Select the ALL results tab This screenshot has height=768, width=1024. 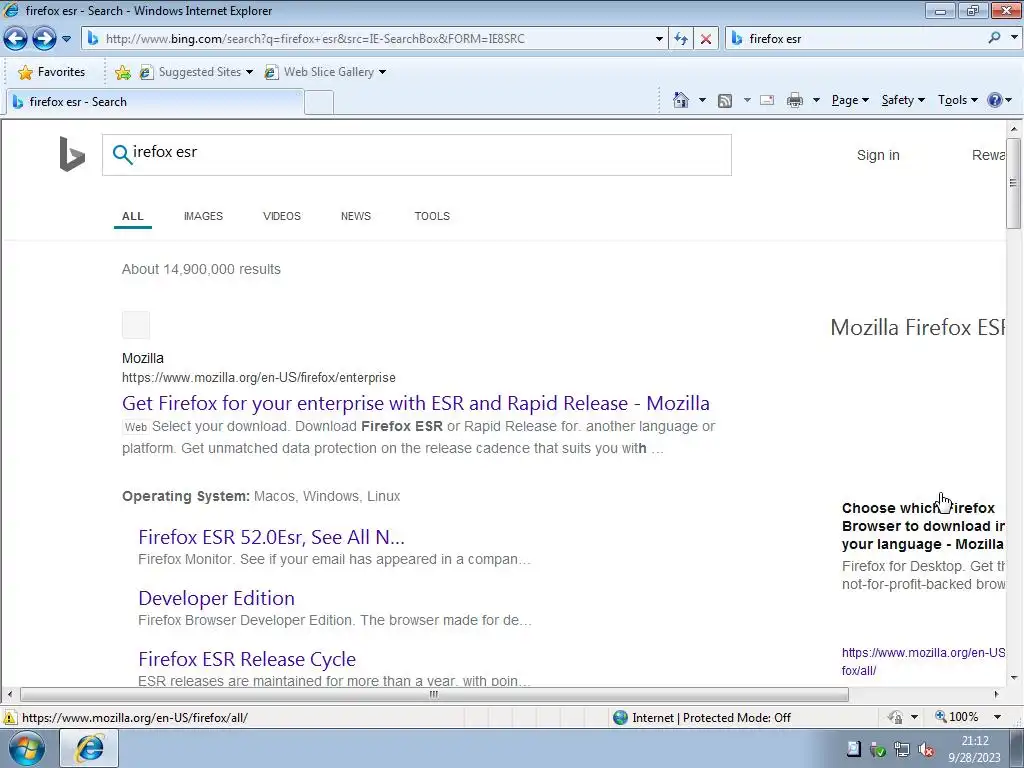point(133,216)
